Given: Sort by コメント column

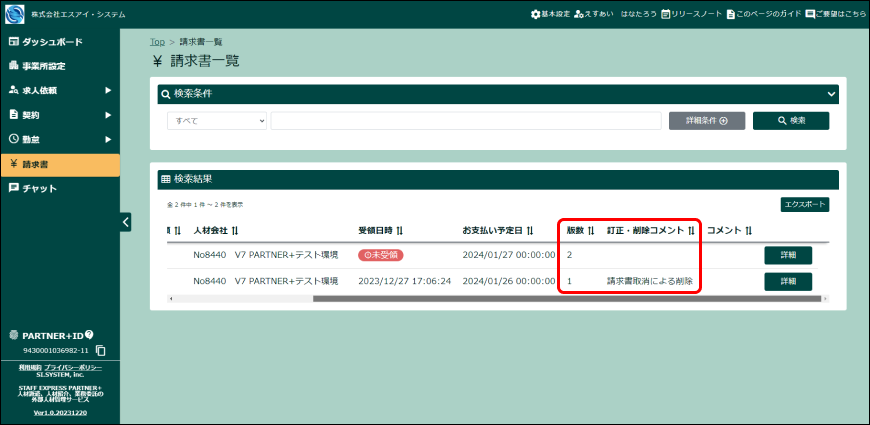Looking at the screenshot, I should point(730,230).
